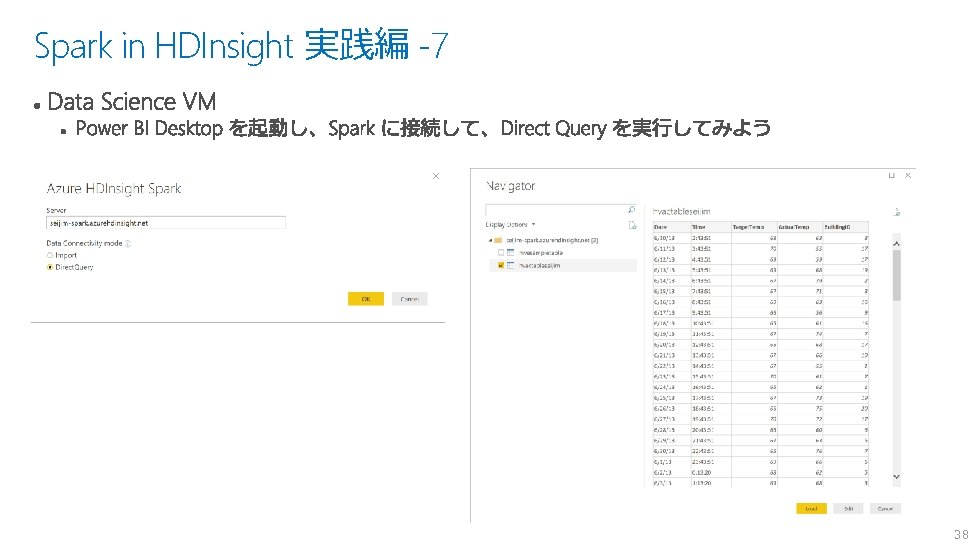The height and width of the screenshot is (551, 979).
Task: Click the 6/11/13 date cell
Action: [x=671, y=248]
